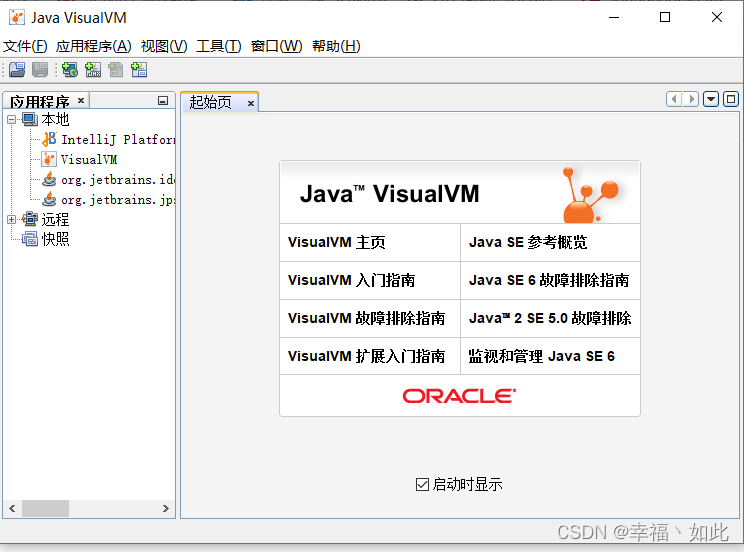This screenshot has height=552, width=744.
Task: Select the IntelliJ Platform tree entry
Action: 118,140
